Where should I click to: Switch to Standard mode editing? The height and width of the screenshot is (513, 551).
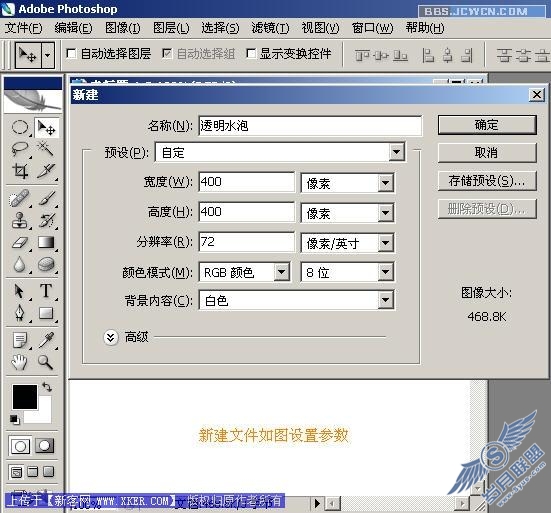click(20, 446)
